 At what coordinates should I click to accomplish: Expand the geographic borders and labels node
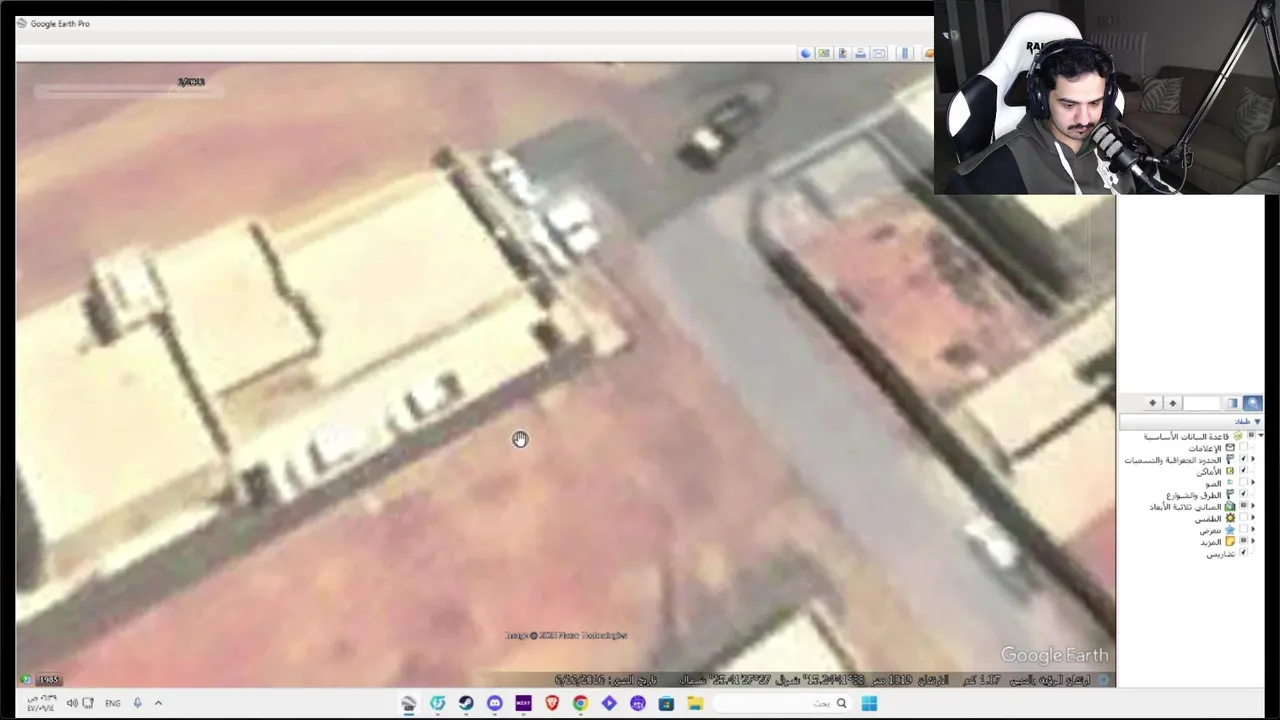click(x=1253, y=459)
